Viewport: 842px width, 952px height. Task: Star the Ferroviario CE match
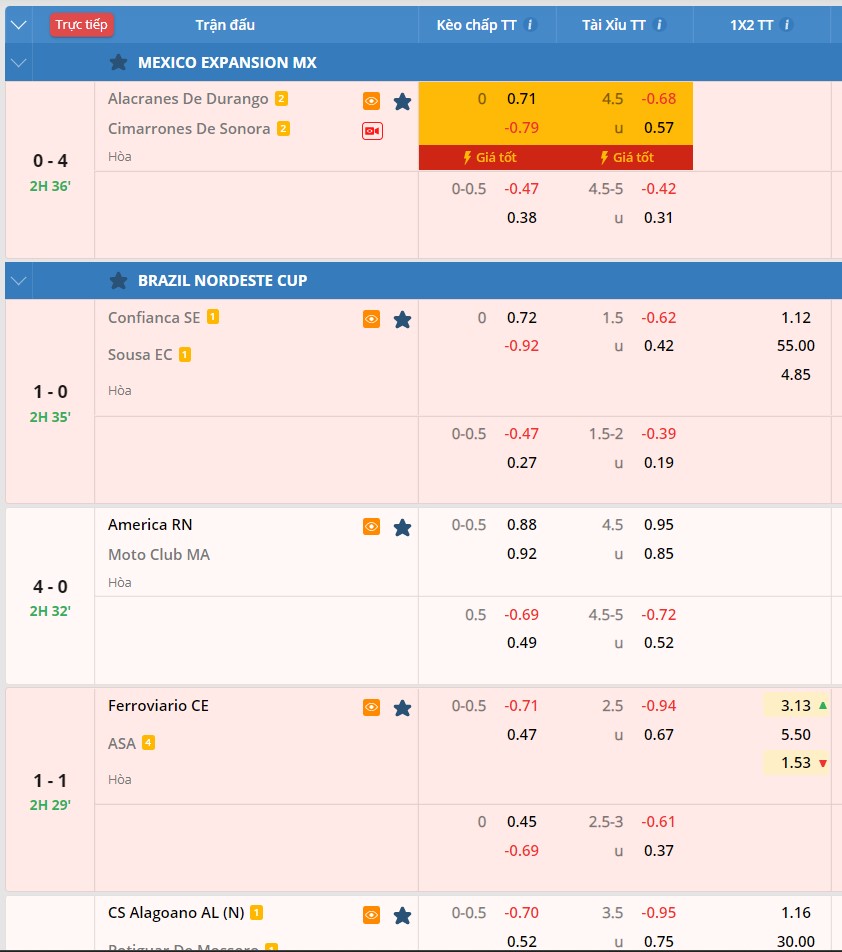(x=402, y=708)
